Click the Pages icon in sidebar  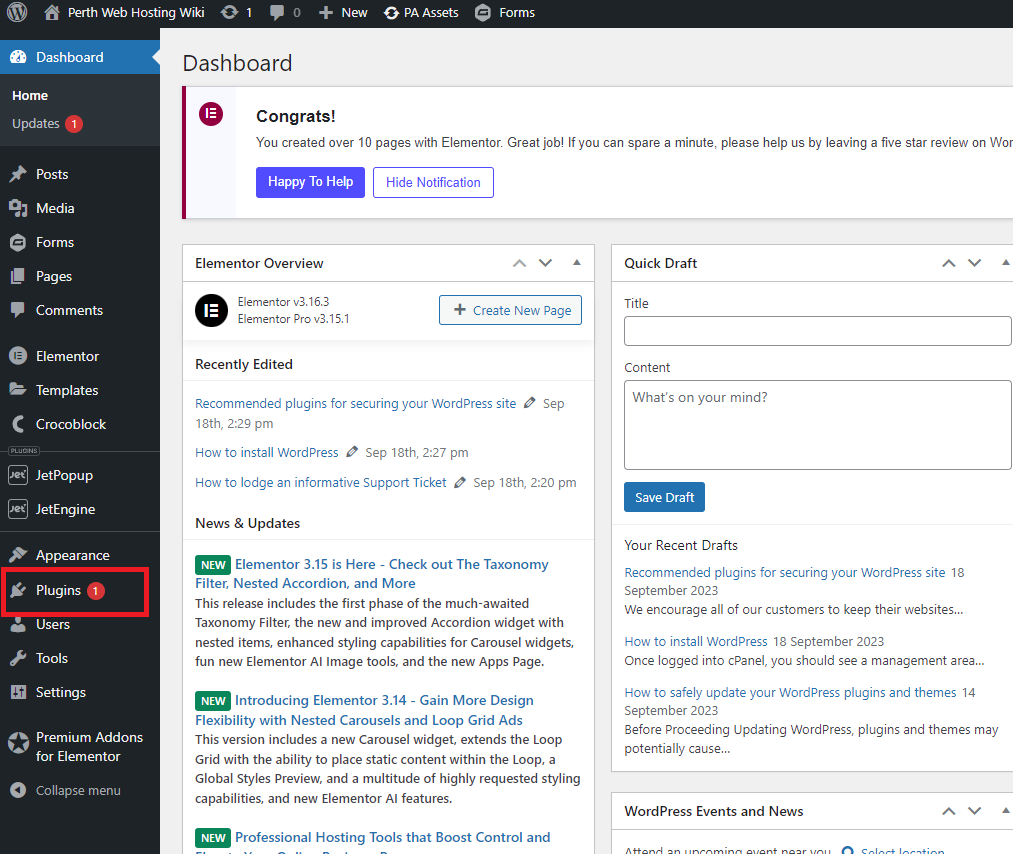(18, 276)
